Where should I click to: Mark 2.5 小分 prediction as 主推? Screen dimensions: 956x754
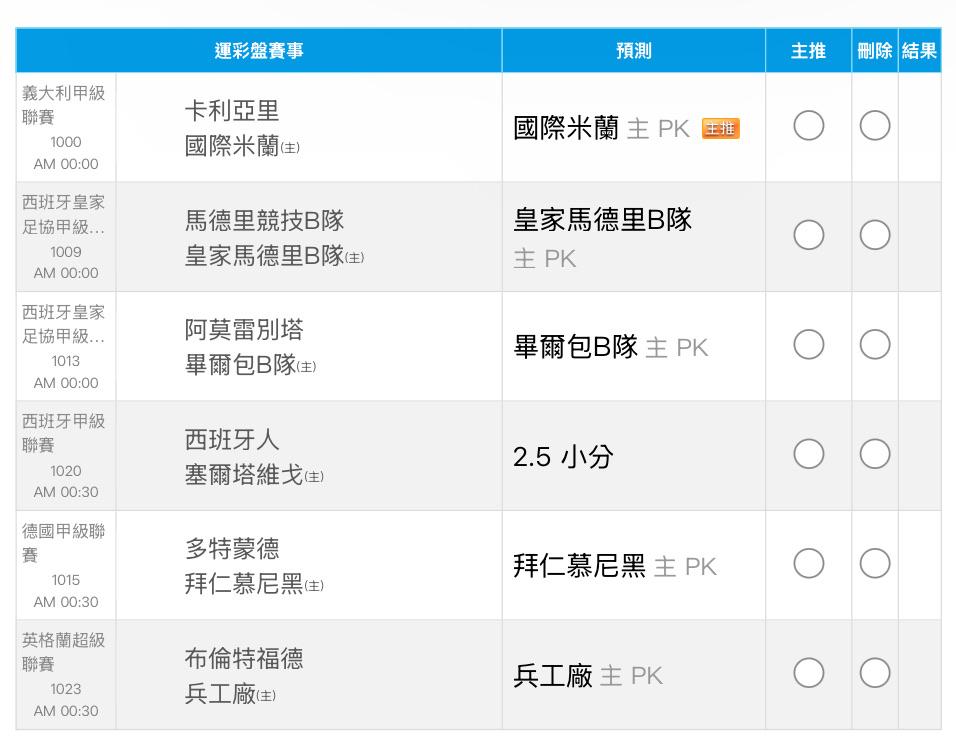tap(808, 454)
